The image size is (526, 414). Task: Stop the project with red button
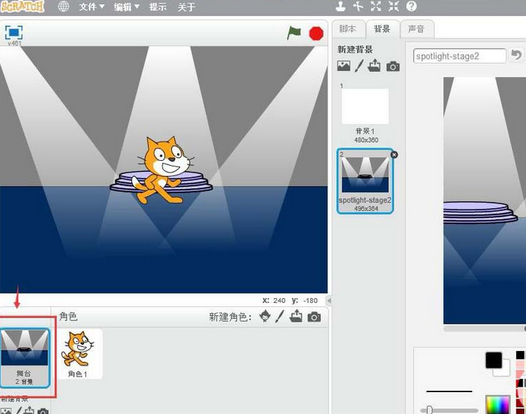click(x=316, y=34)
